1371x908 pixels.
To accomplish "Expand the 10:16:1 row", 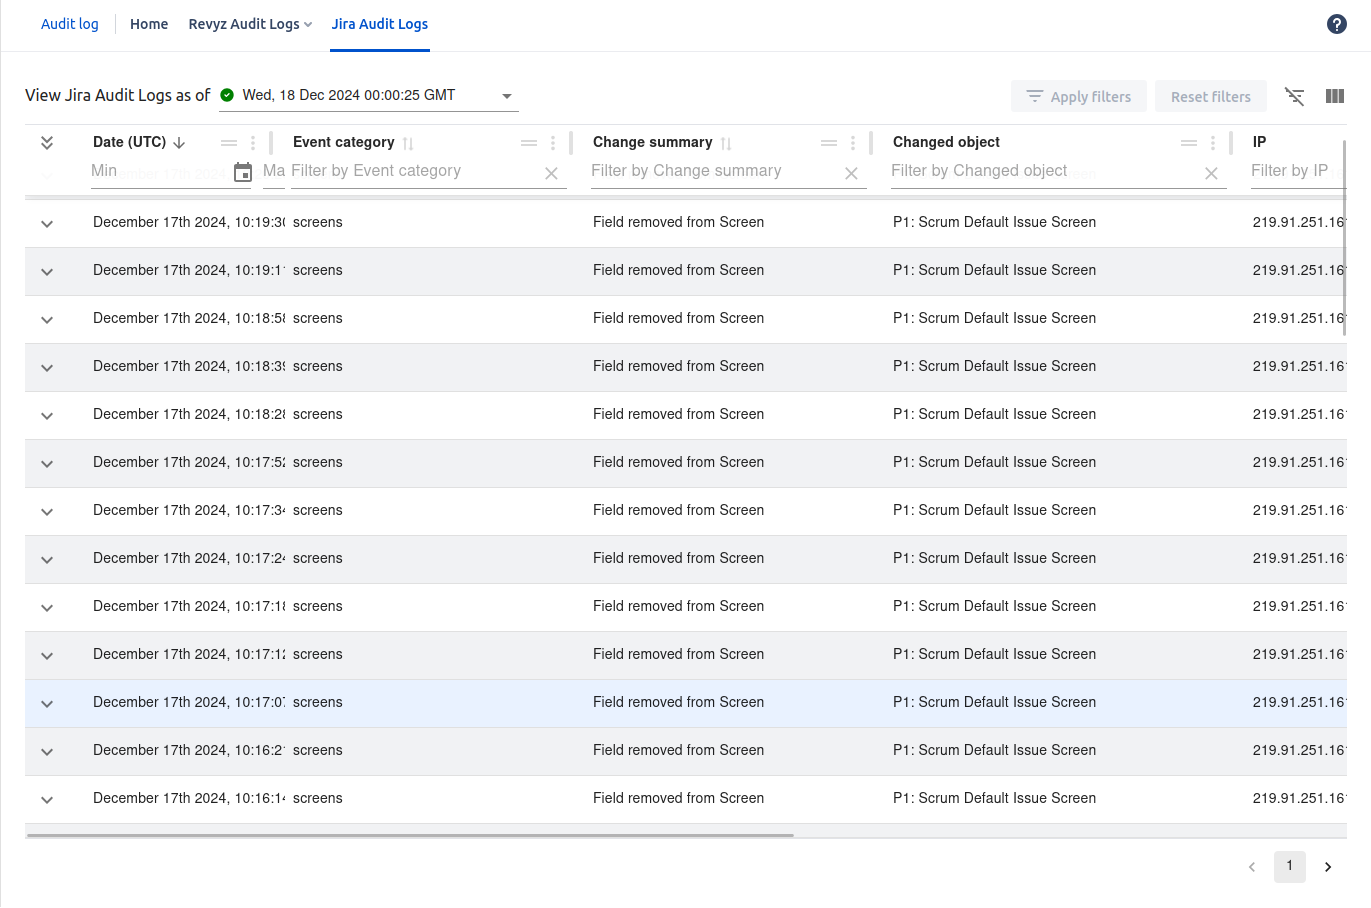I will click(47, 799).
